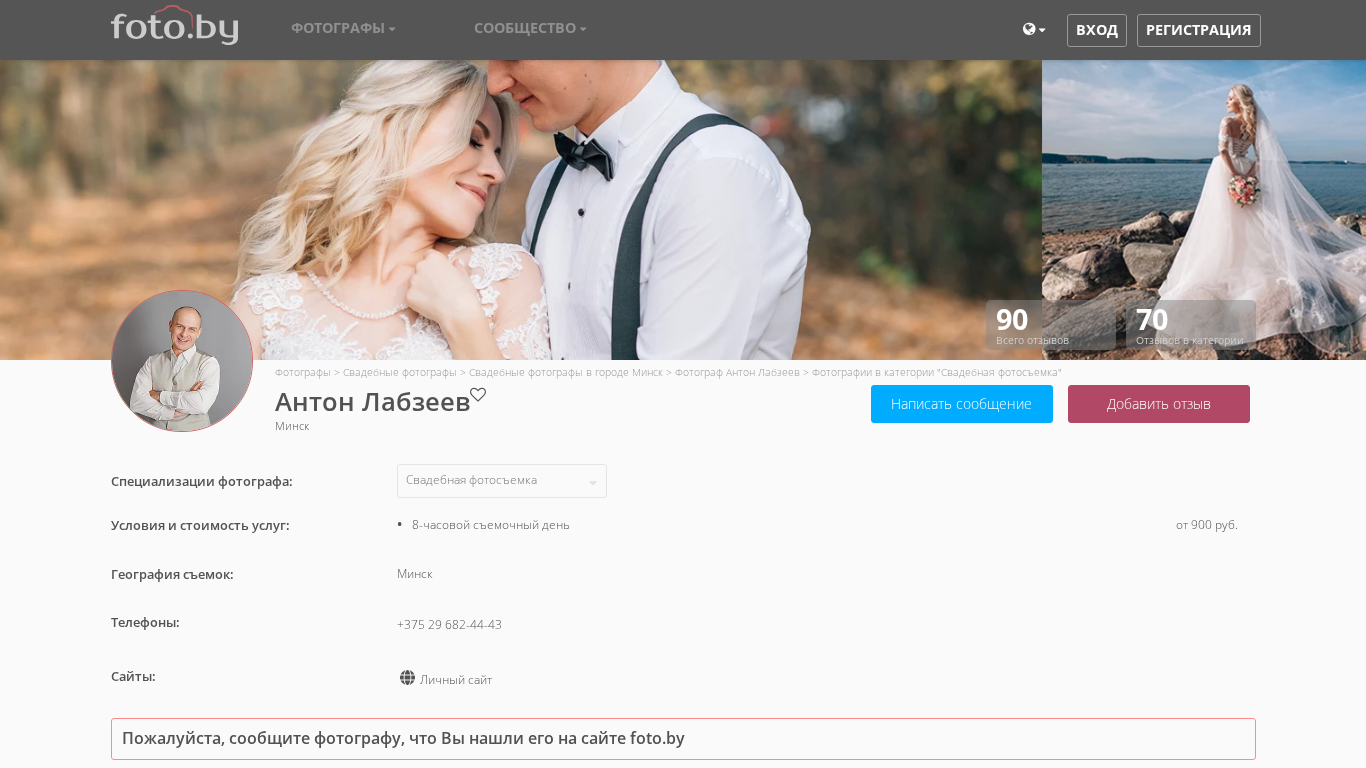This screenshot has width=1366, height=768.
Task: Expand the Свадебная фотосъемка specialization dropdown
Action: click(502, 481)
